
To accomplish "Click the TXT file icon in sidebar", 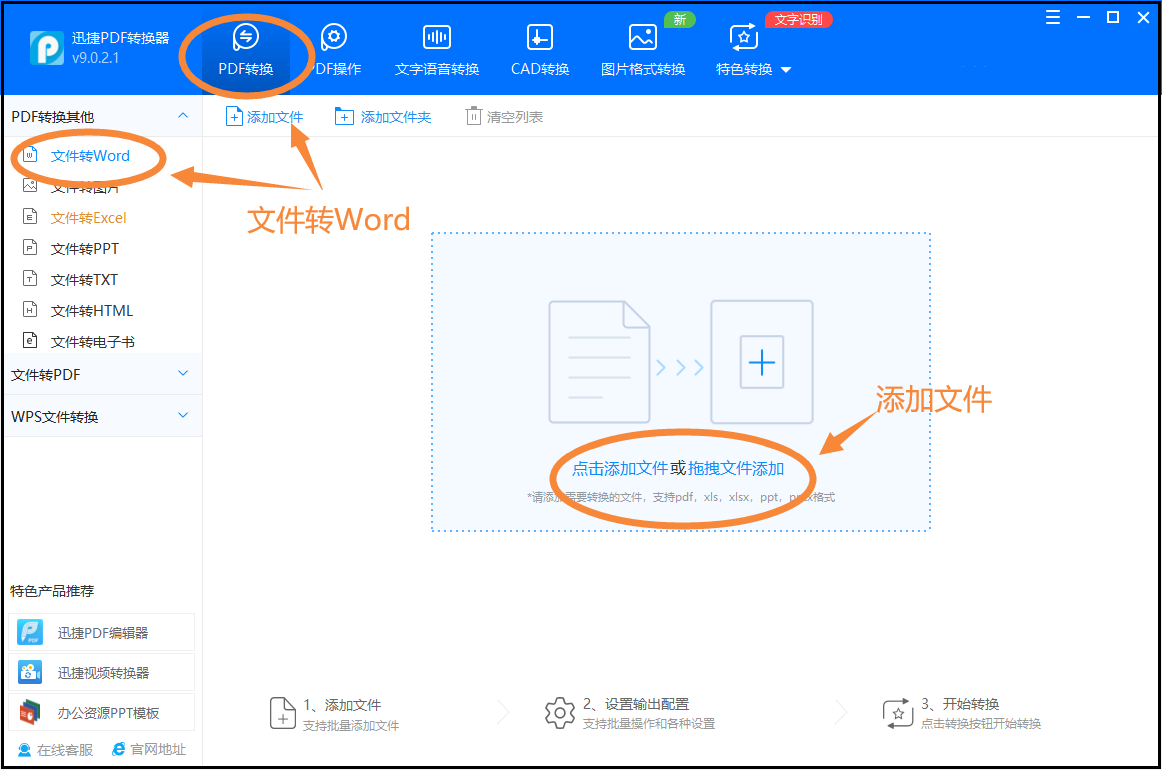I will [x=30, y=279].
